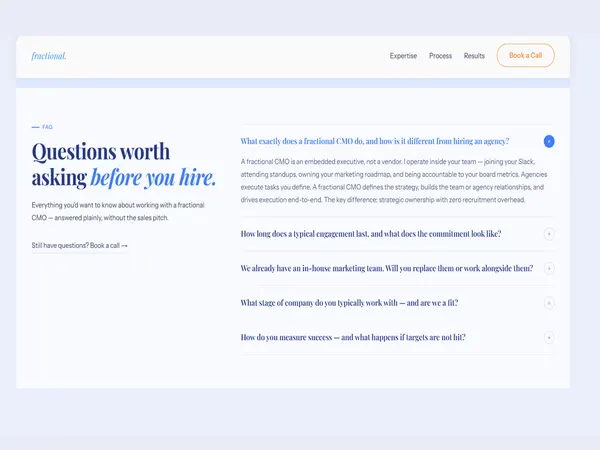Screen dimensions: 600x450
Task: Open 'We already have an in-house marketing team' question
Action: click(x=386, y=268)
